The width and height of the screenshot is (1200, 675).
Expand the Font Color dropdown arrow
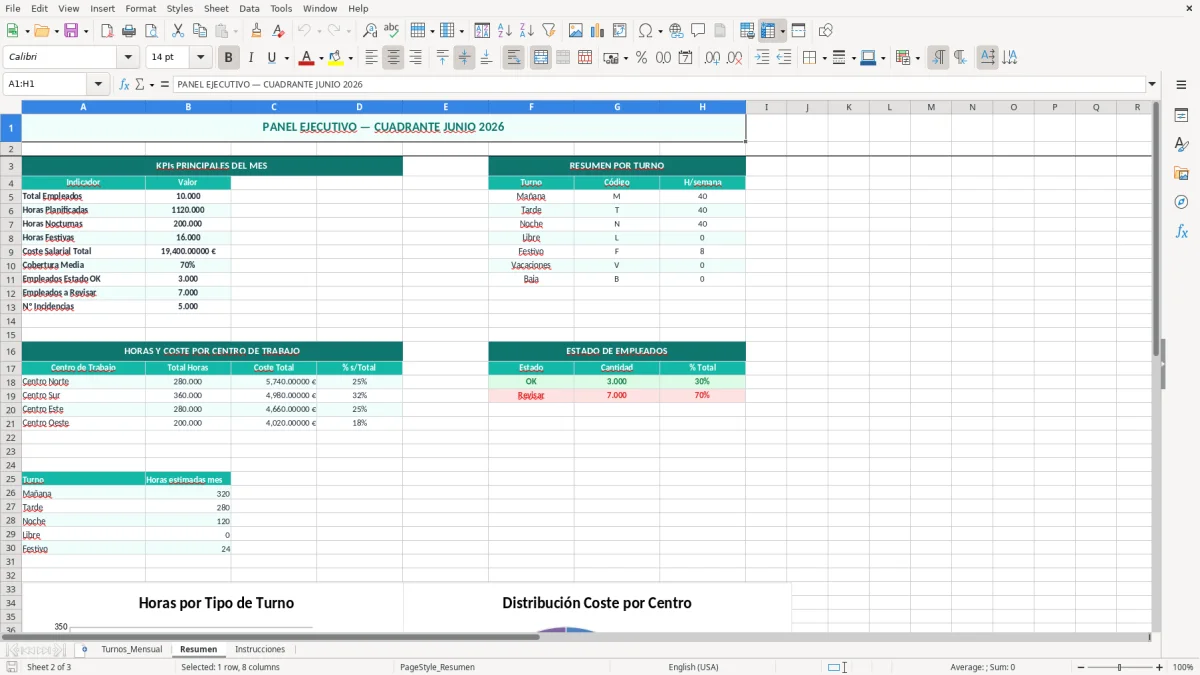(x=320, y=58)
